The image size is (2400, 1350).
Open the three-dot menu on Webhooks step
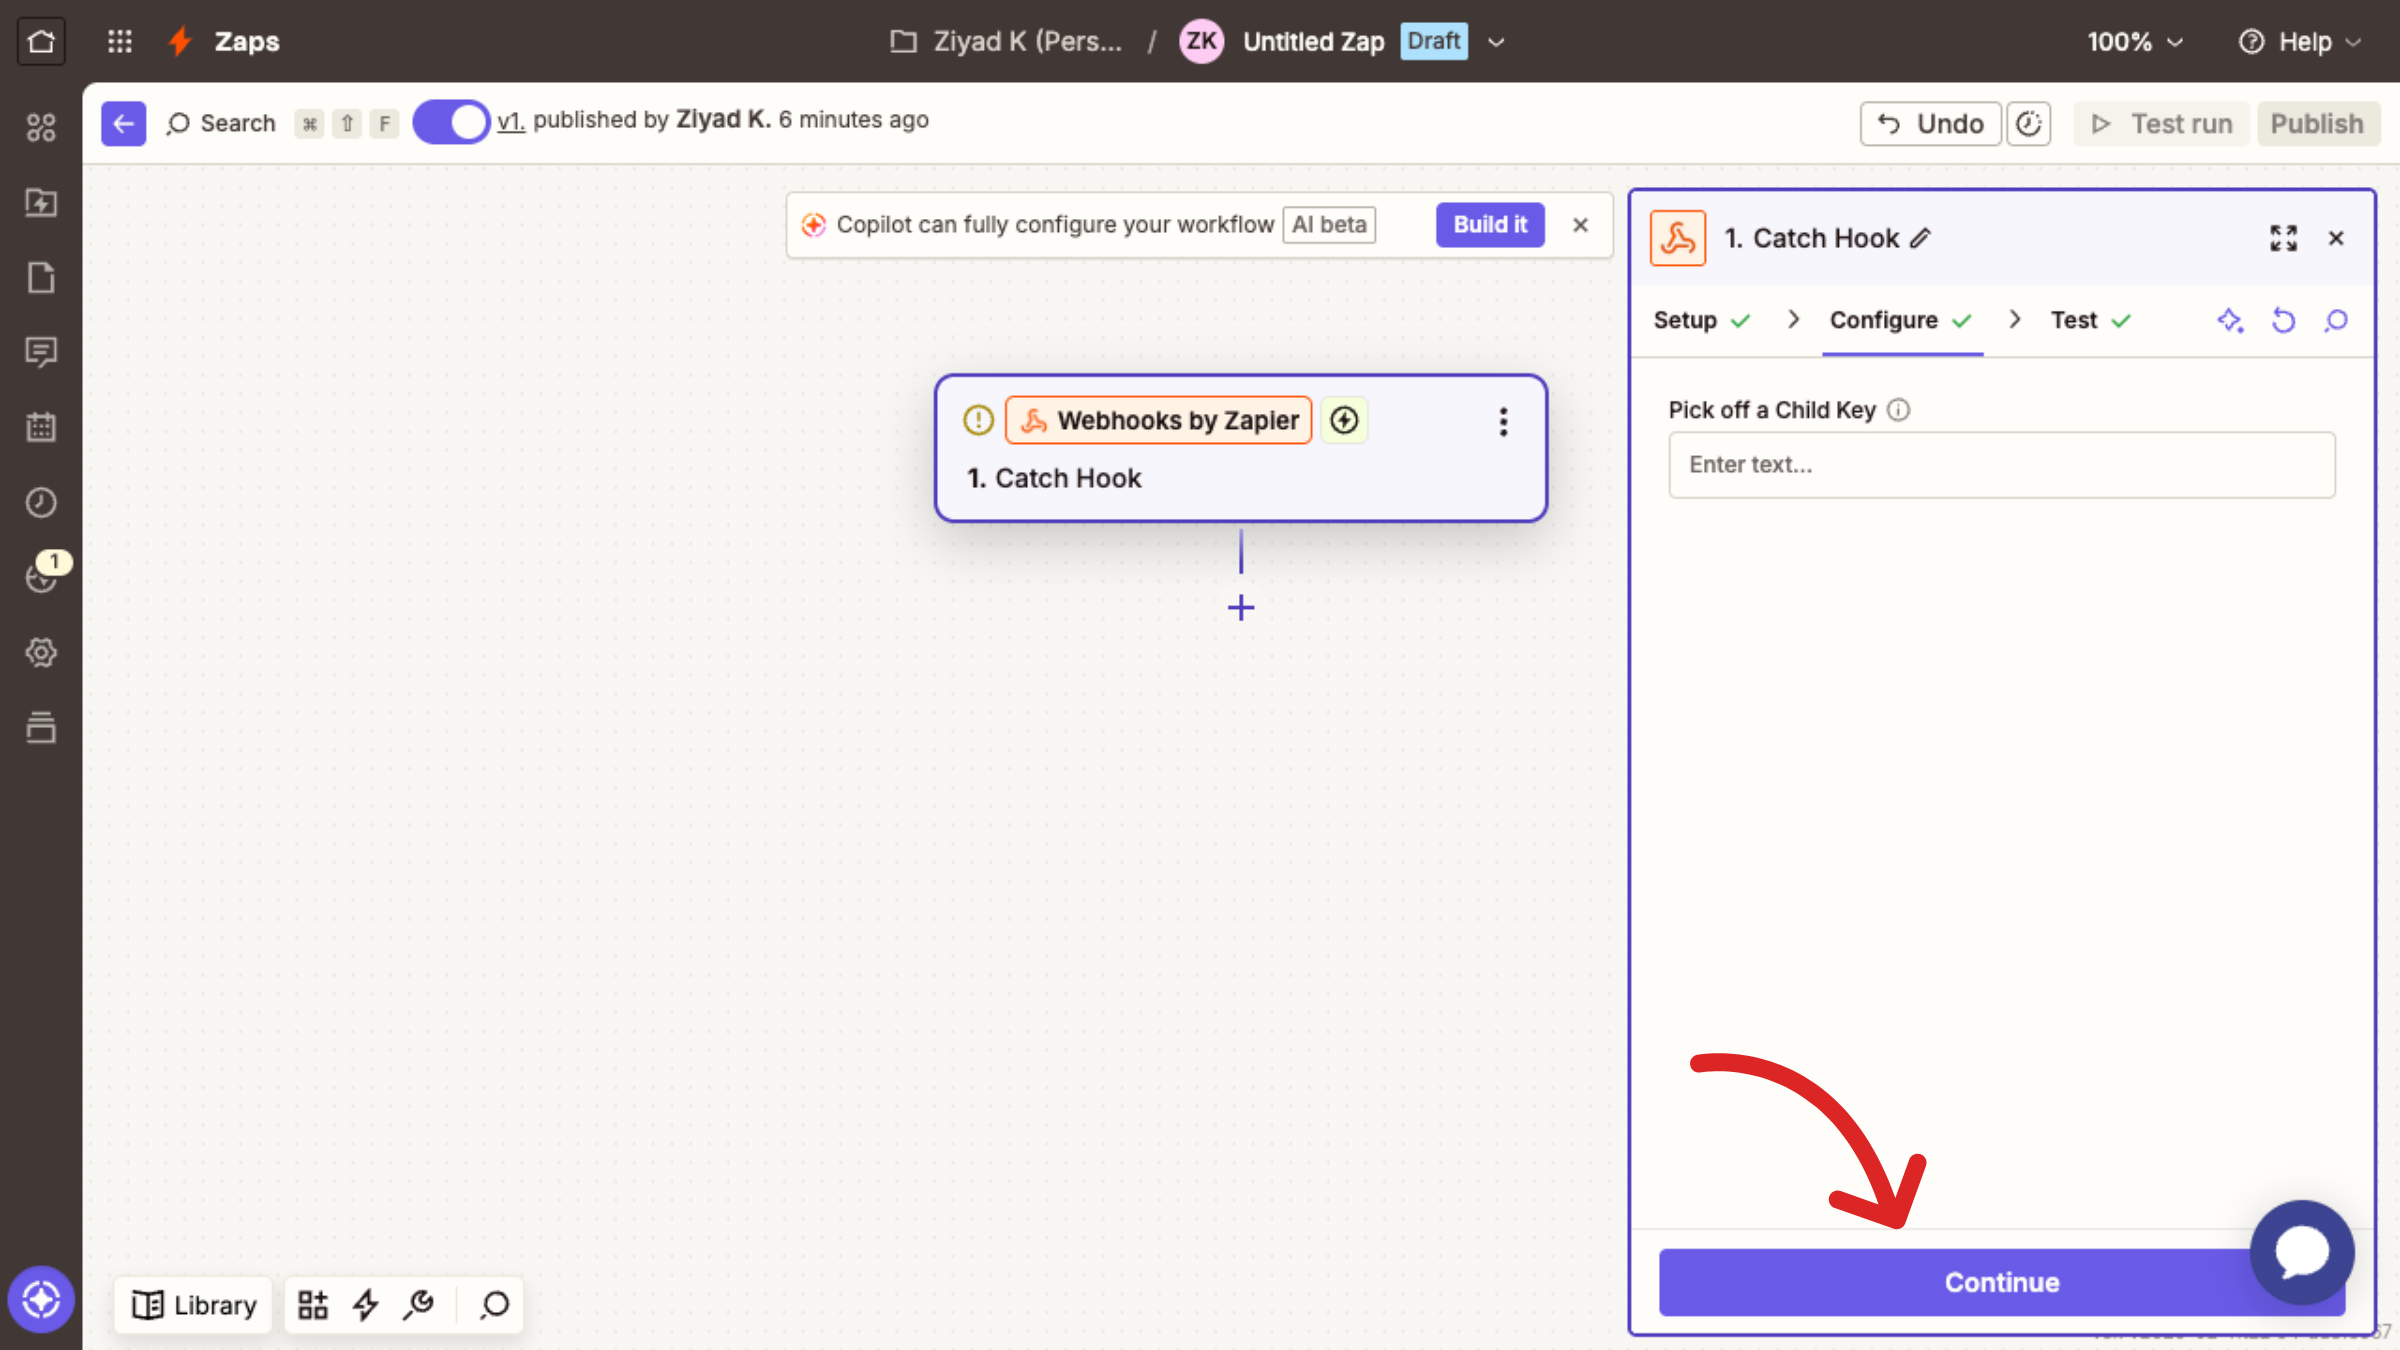click(x=1503, y=421)
